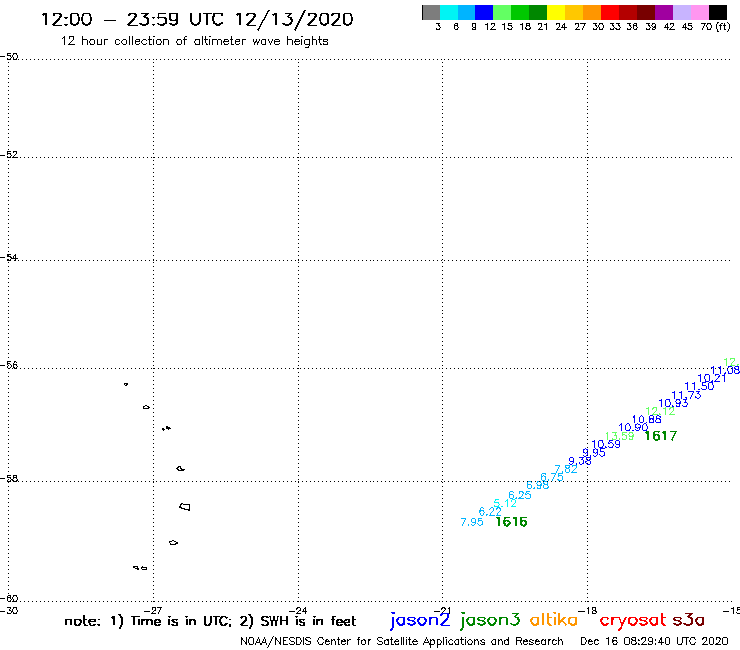740x650 pixels.
Task: Click the legend scale number 42
Action: click(669, 27)
